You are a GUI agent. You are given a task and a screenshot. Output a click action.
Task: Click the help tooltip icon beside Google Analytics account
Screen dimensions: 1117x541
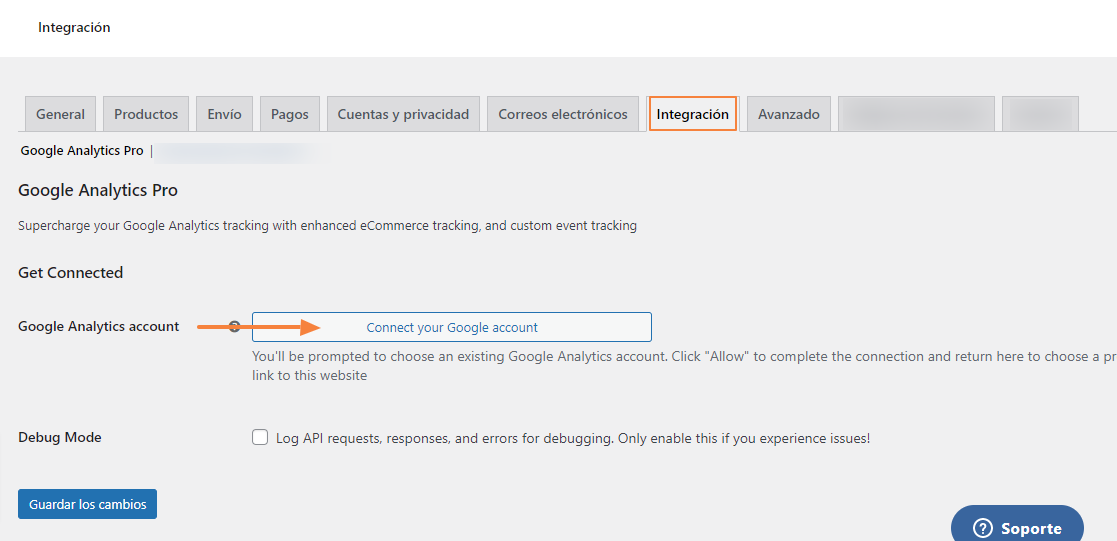(x=234, y=326)
